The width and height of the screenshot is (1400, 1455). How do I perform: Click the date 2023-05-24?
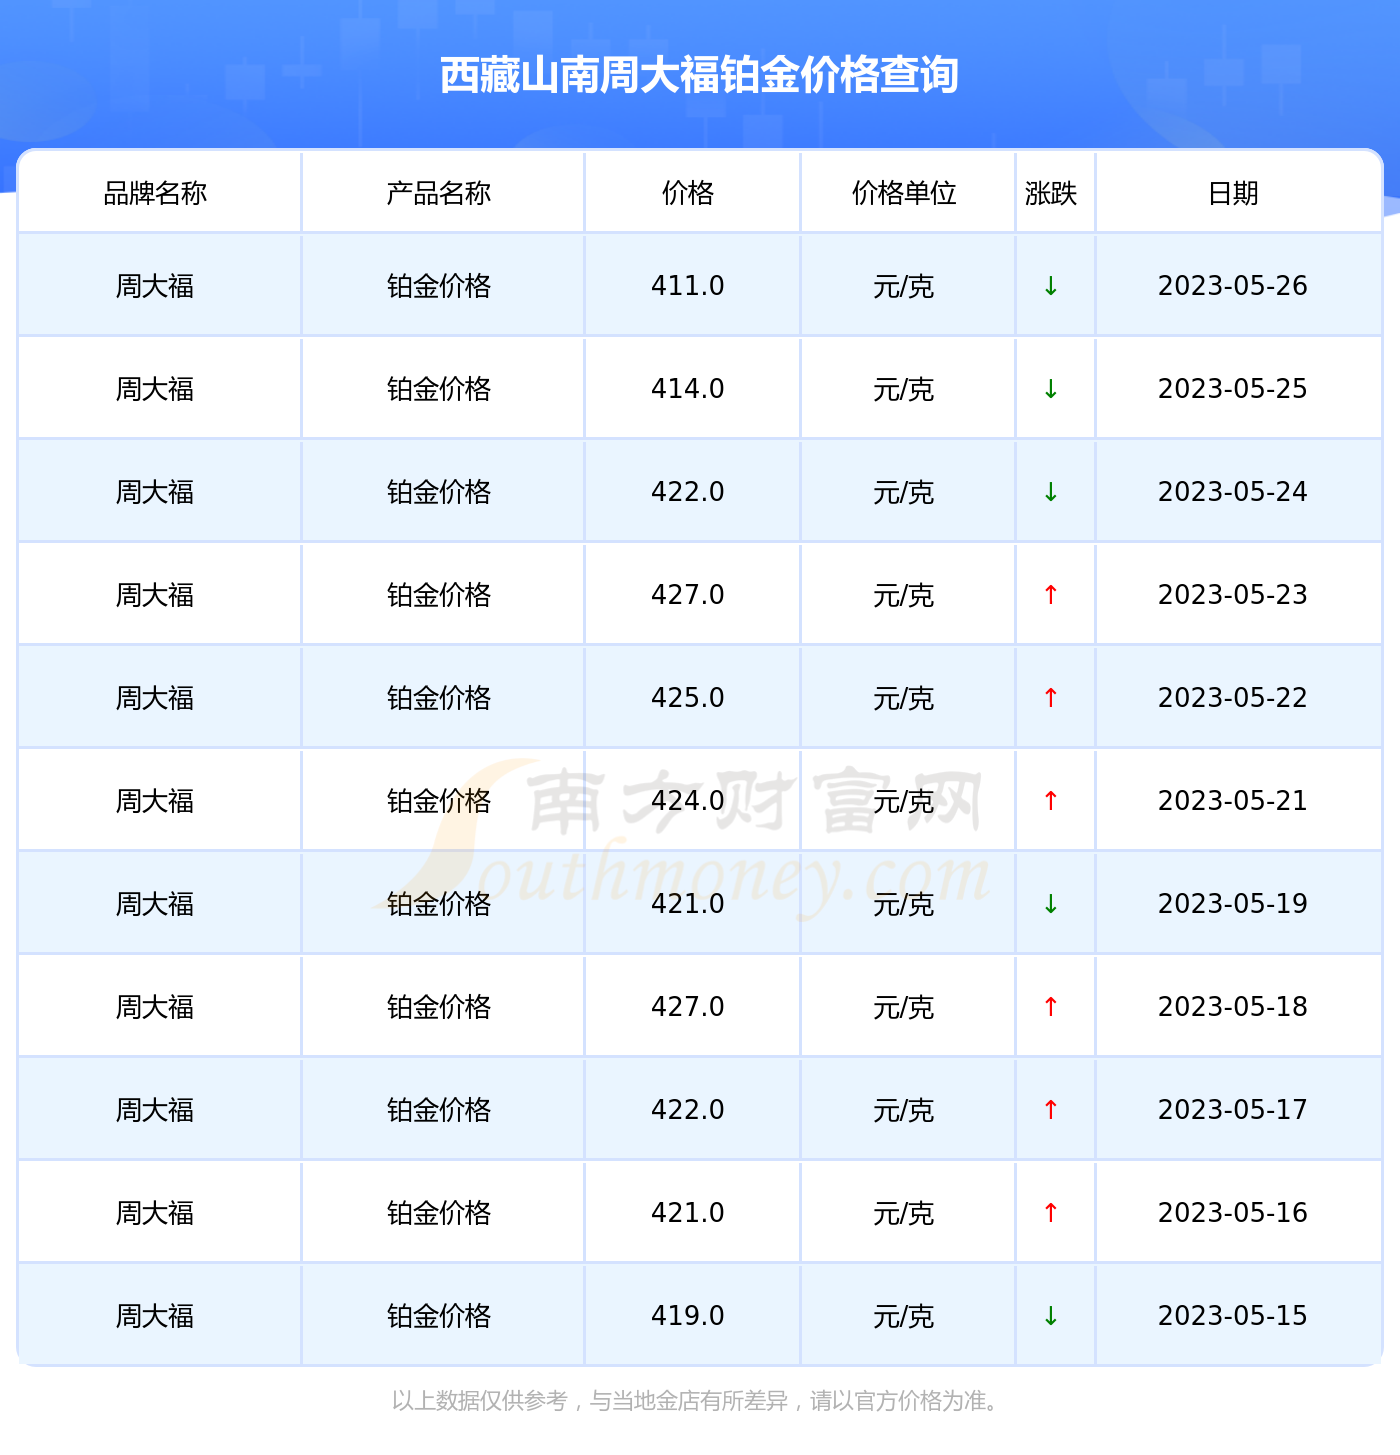[1233, 492]
